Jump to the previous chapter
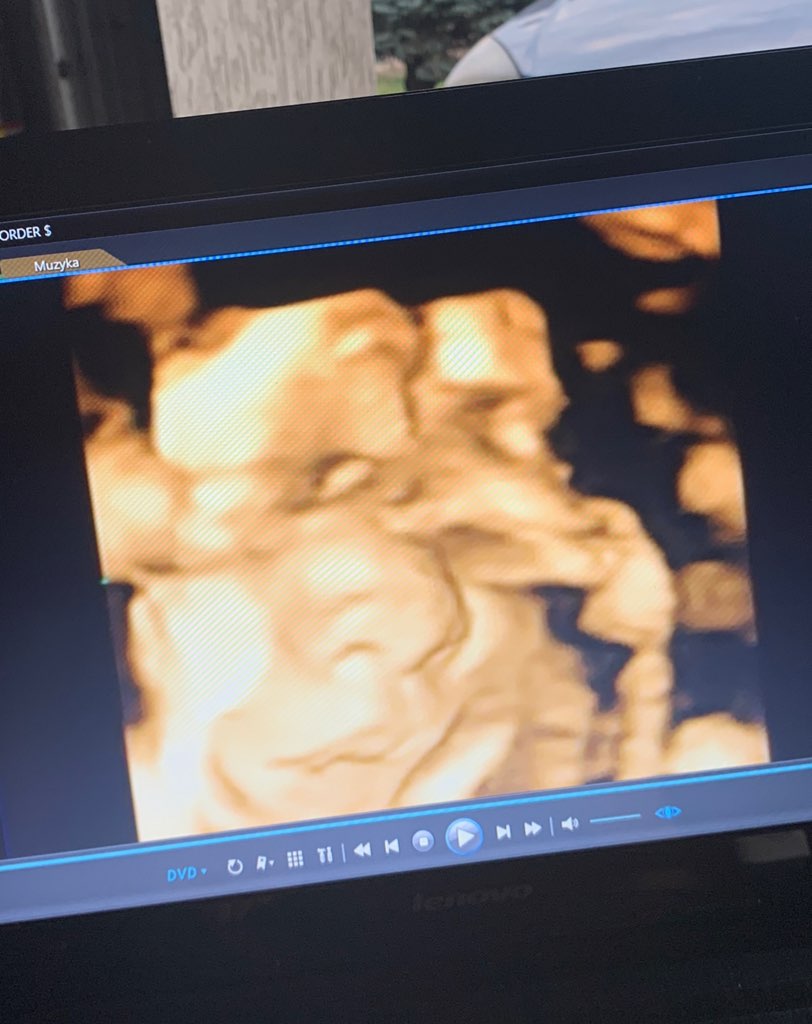The height and width of the screenshot is (1024, 812). [392, 846]
